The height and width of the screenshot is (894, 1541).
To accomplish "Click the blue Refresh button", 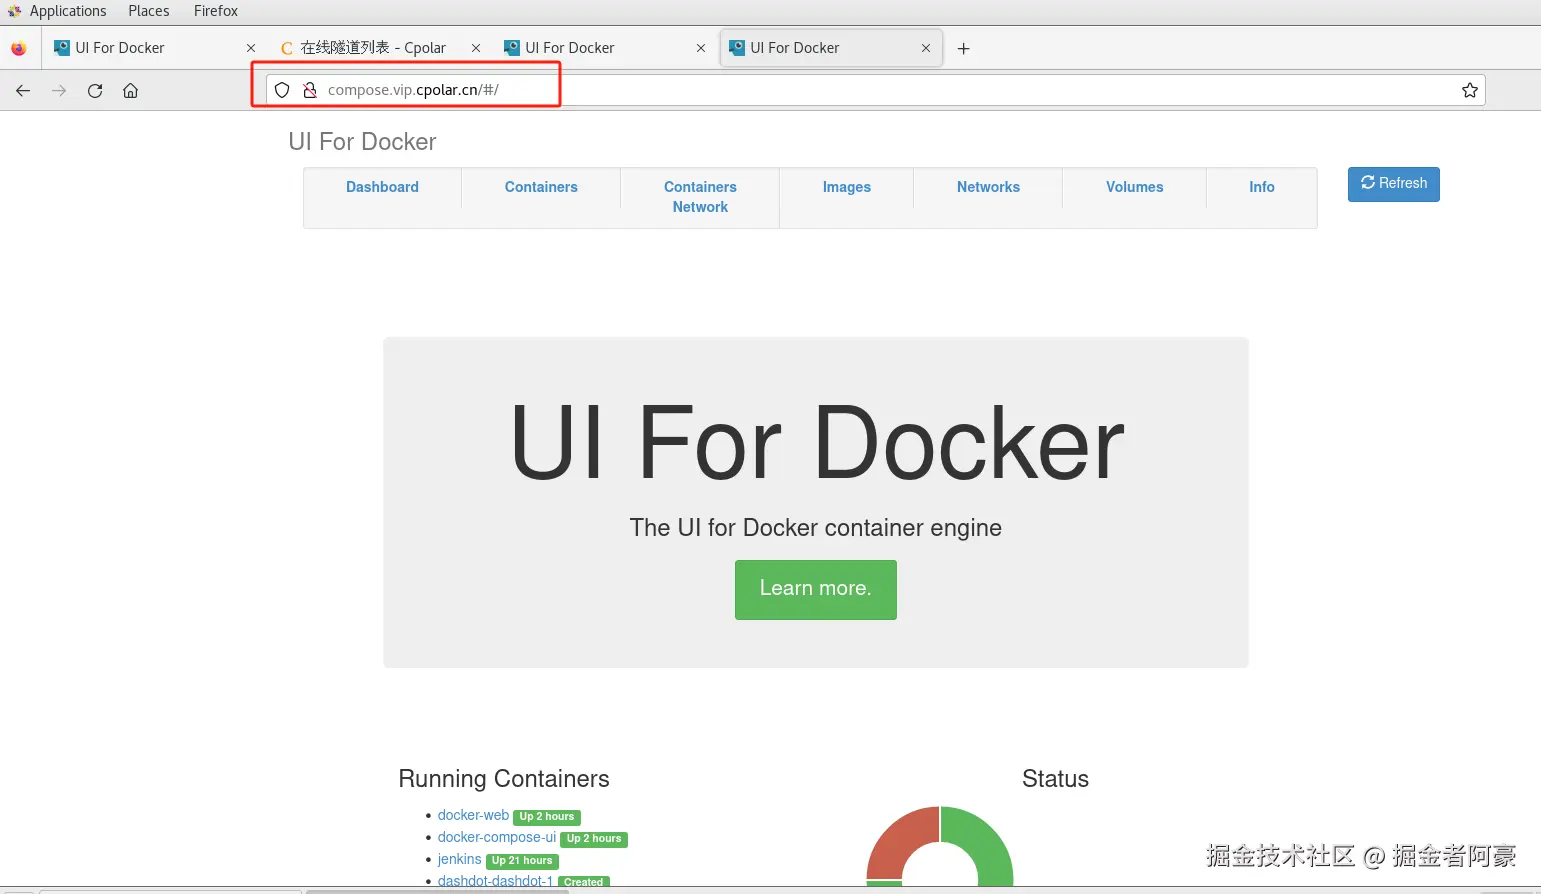I will pyautogui.click(x=1394, y=184).
